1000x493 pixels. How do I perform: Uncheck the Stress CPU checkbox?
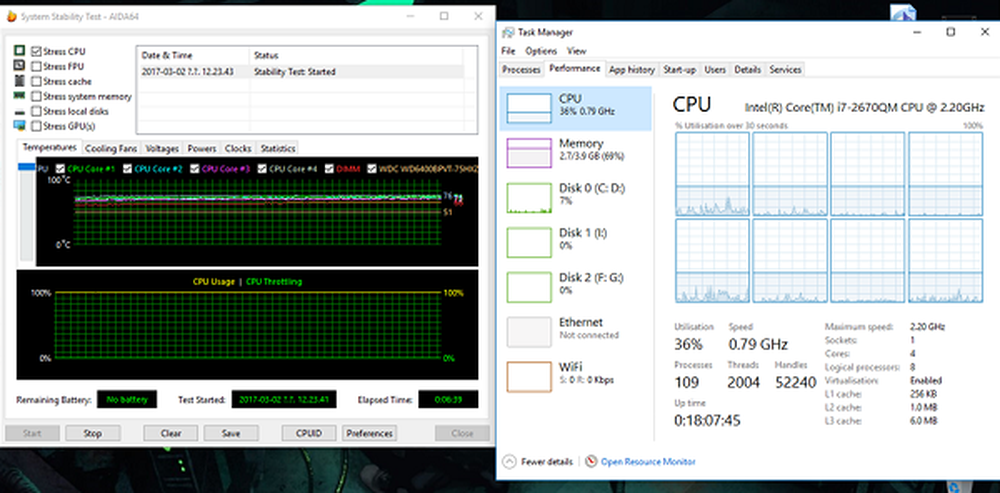(x=36, y=51)
